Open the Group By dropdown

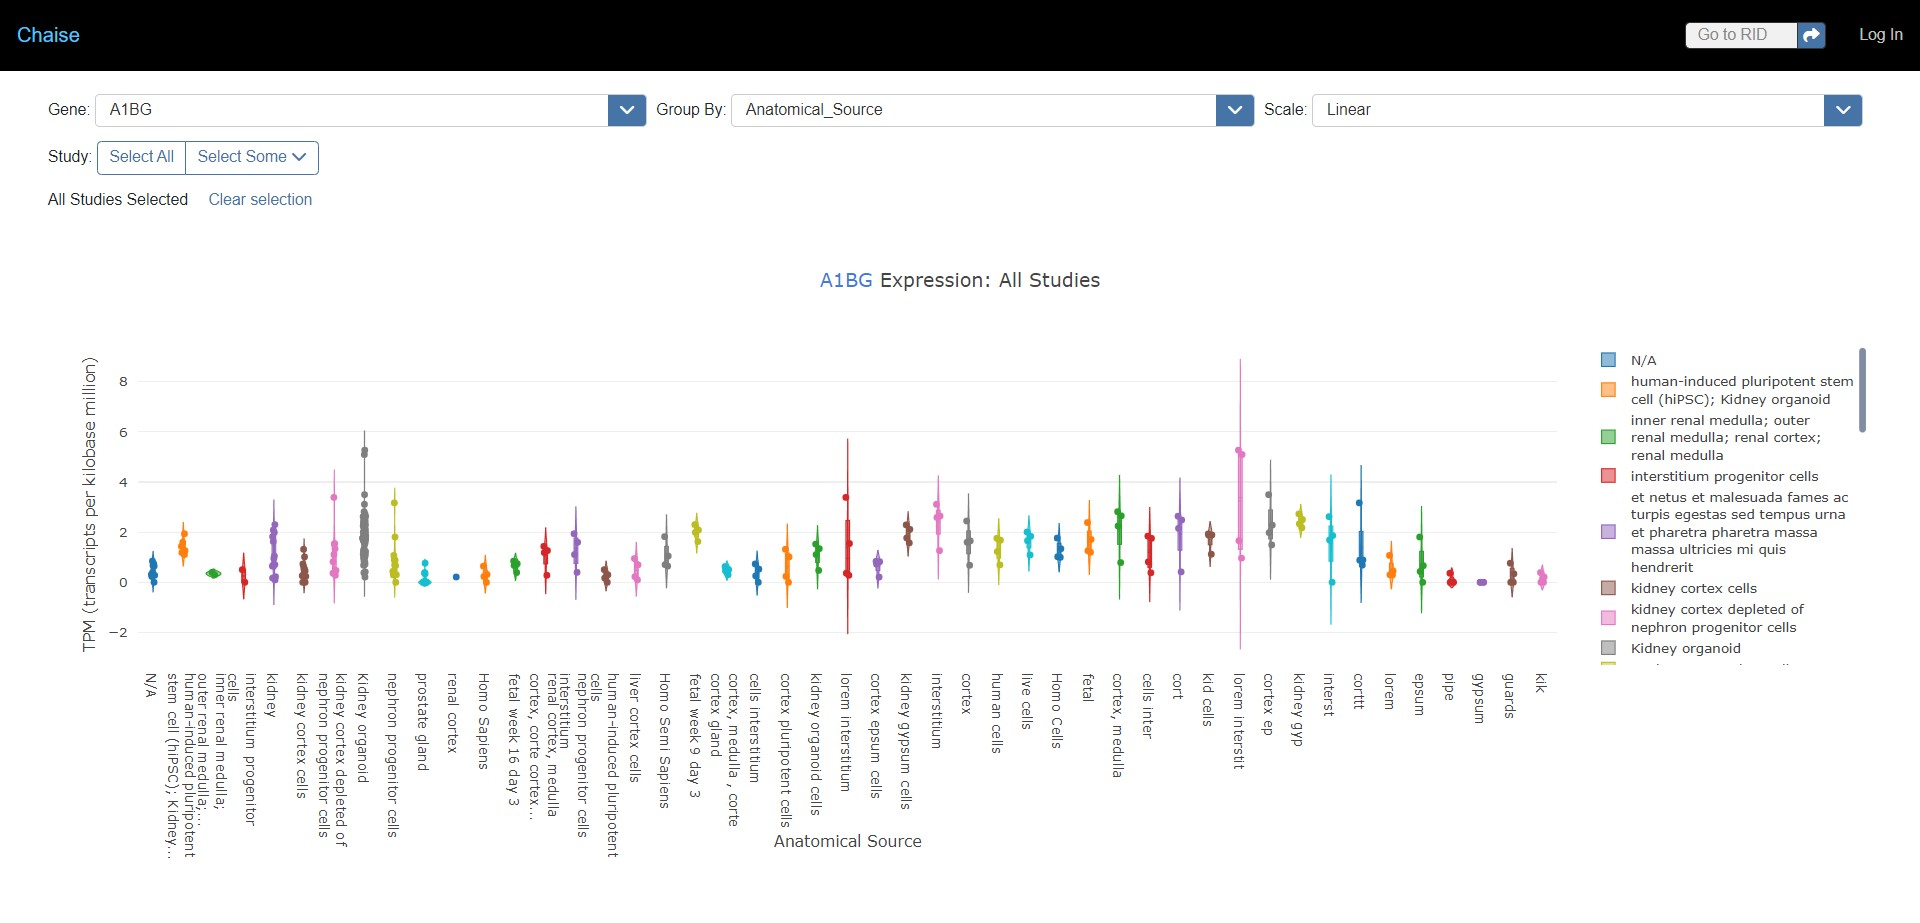click(1233, 110)
